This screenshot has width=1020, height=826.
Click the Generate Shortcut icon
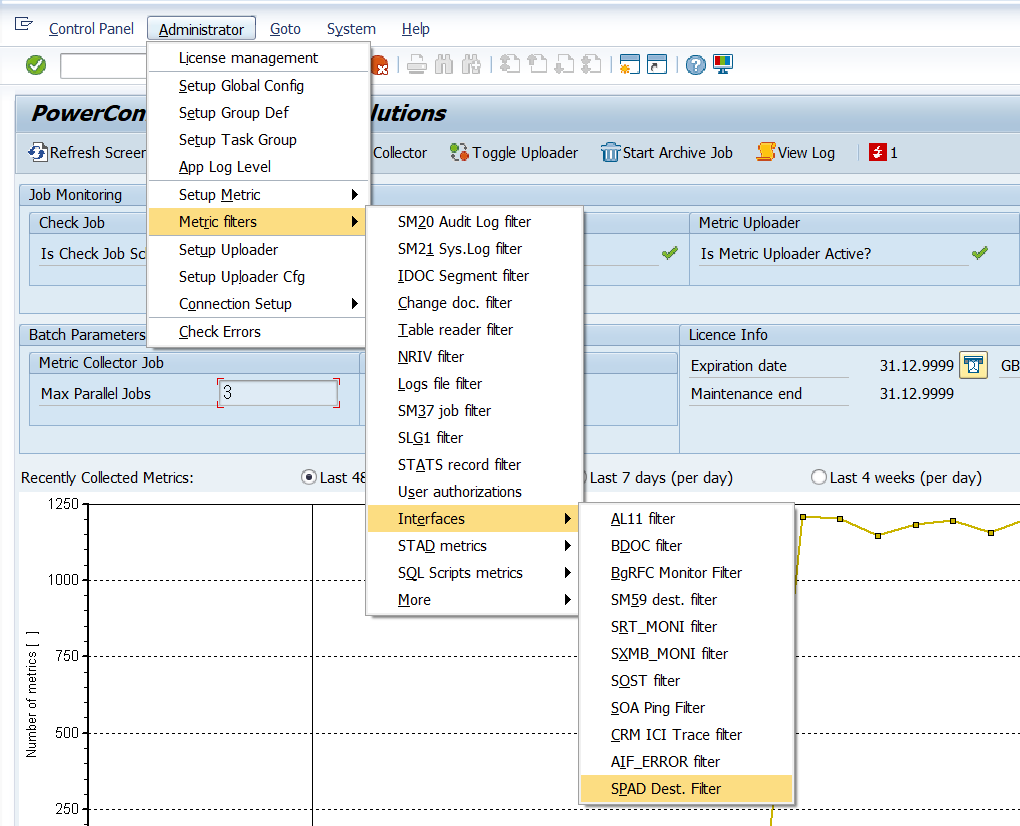(656, 65)
